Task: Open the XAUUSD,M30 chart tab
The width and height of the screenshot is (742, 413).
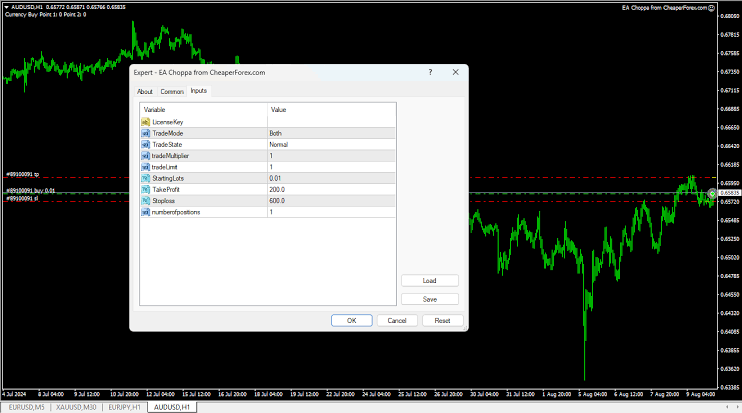Action: tap(76, 407)
